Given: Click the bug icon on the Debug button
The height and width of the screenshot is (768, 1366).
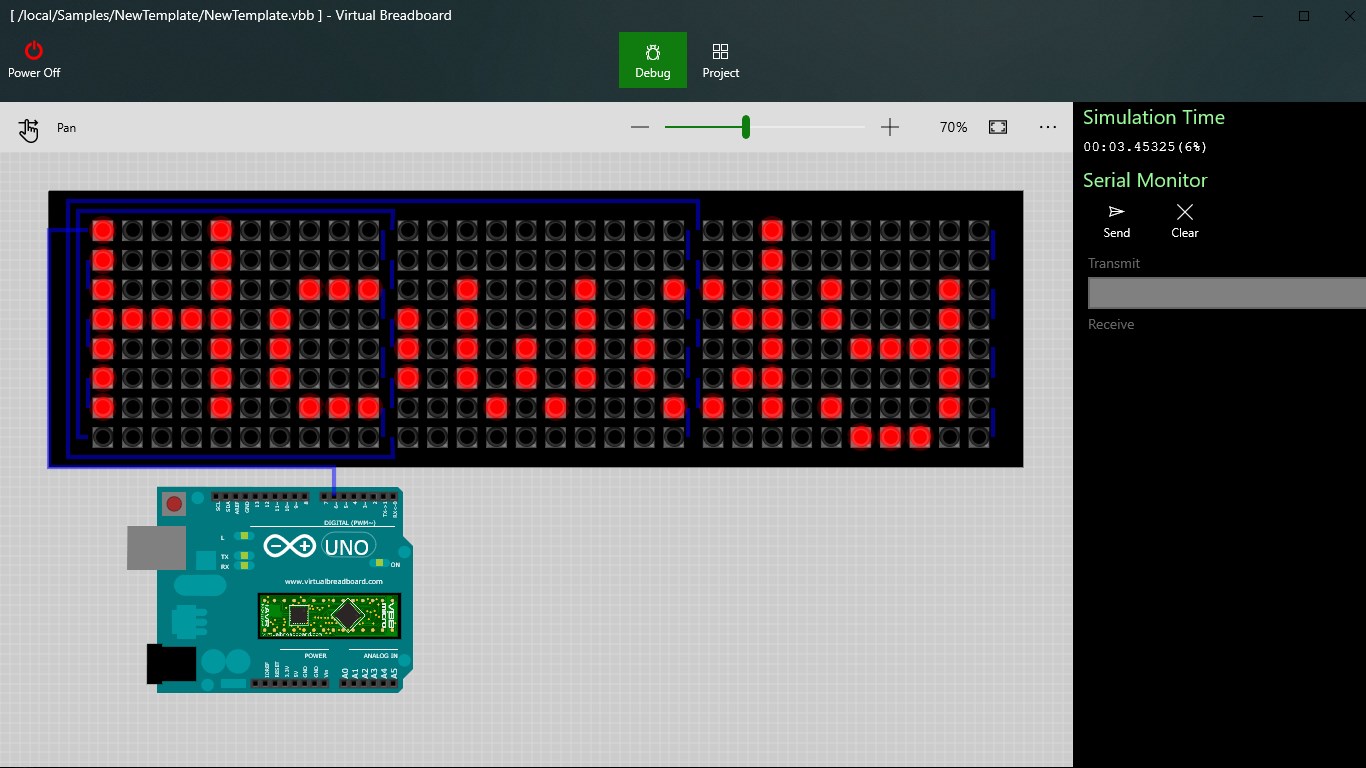Looking at the screenshot, I should (x=653, y=49).
